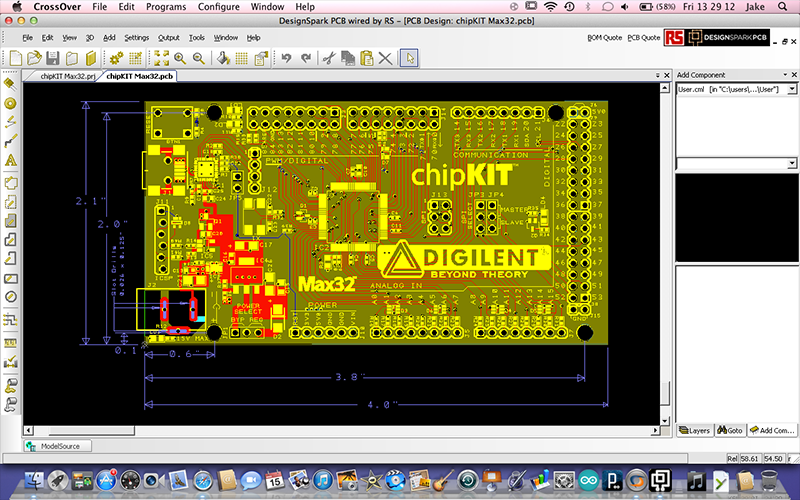The height and width of the screenshot is (500, 800).
Task: Click the Save floppy disk icon
Action: (54, 58)
